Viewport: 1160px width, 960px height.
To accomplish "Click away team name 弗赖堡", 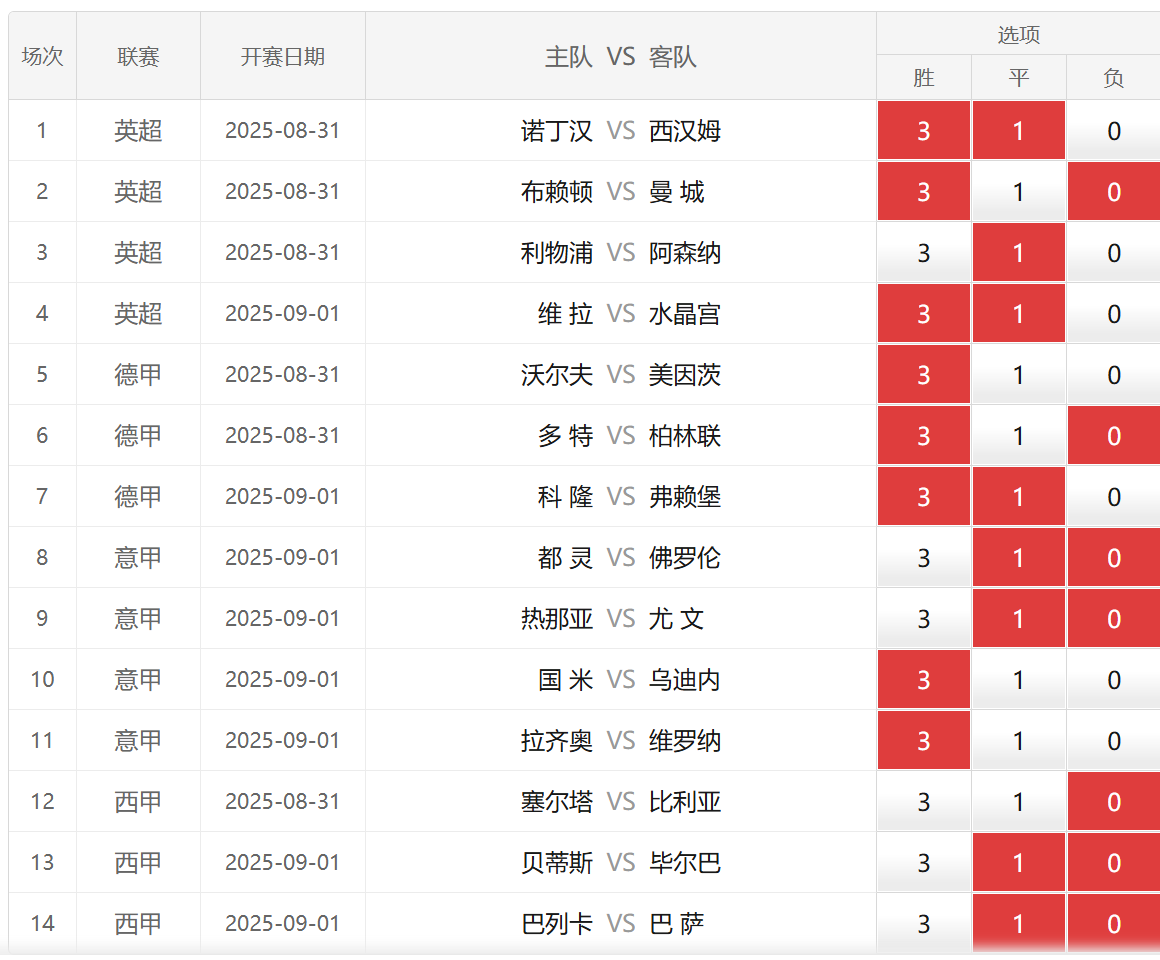I will (x=684, y=497).
